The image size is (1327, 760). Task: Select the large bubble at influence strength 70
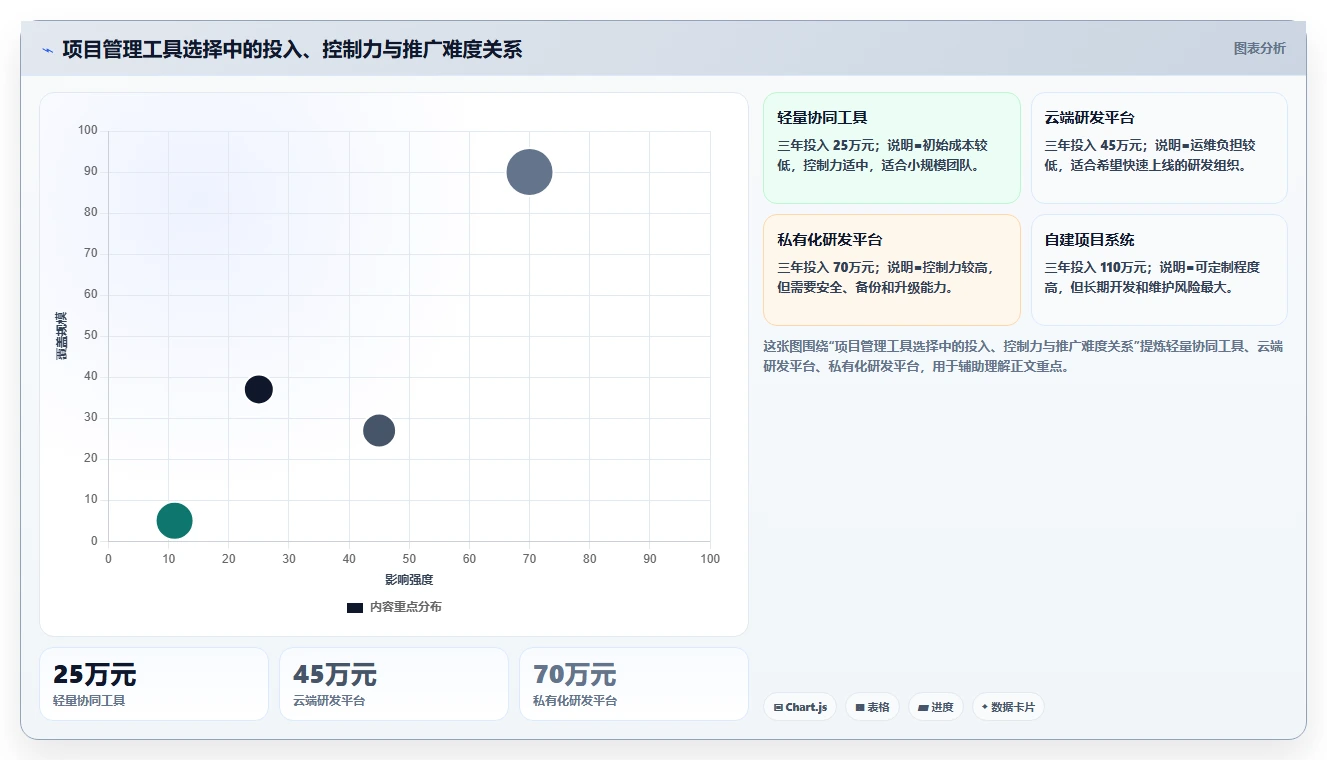click(x=529, y=172)
